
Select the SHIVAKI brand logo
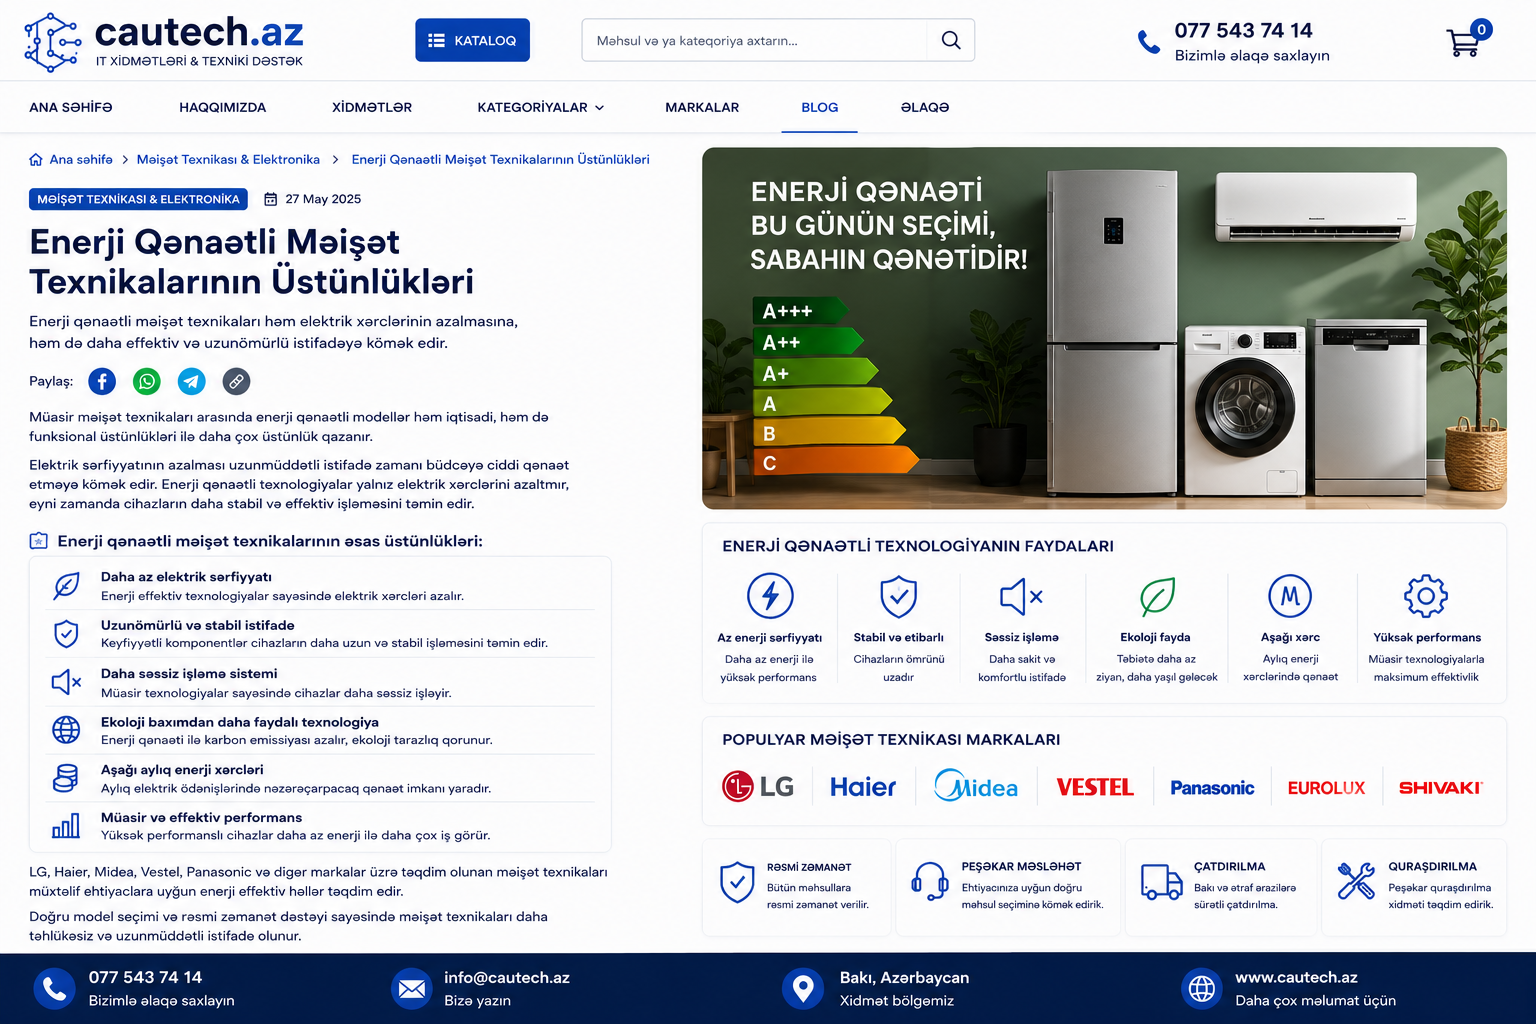(x=1440, y=788)
